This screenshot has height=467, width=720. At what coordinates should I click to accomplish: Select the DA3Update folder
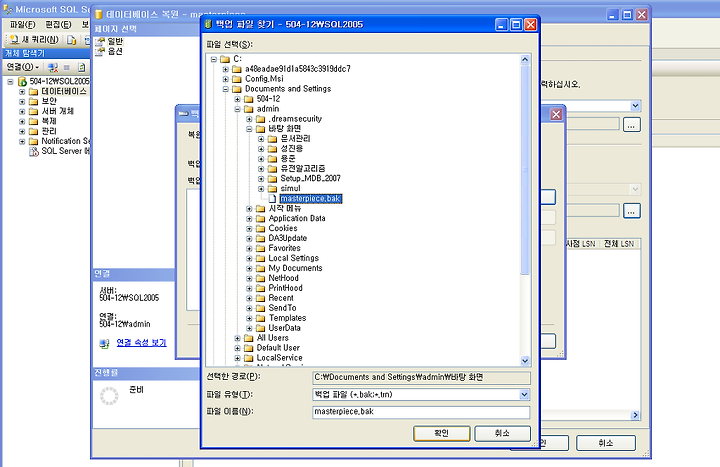click(x=287, y=238)
